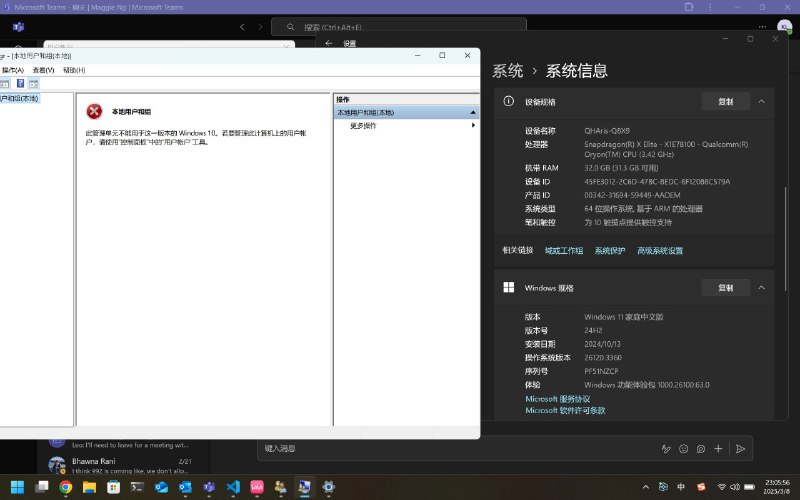Collapse the 设备规格 section chevron
800x500 pixels.
point(761,102)
